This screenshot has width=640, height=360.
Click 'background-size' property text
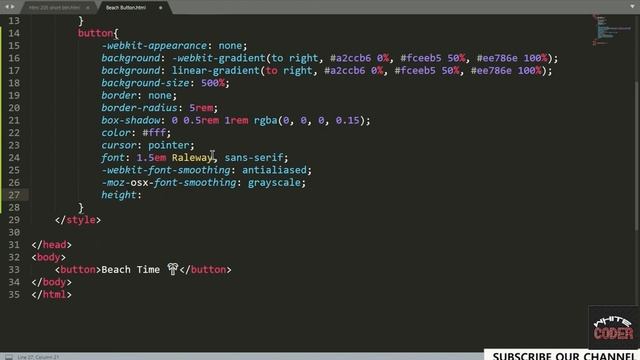tap(145, 83)
